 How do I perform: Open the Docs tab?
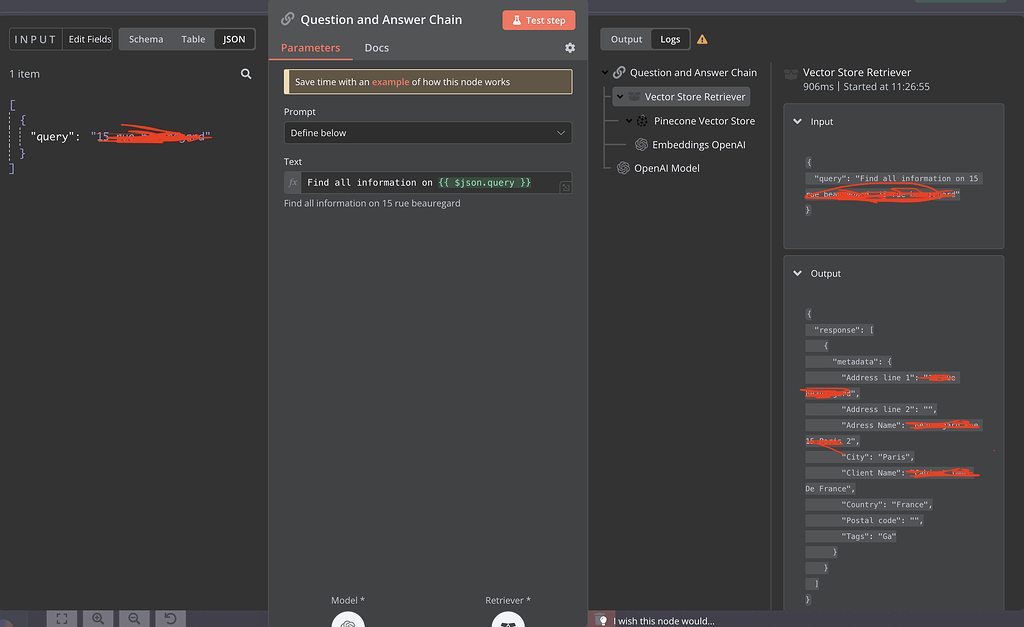coord(376,48)
